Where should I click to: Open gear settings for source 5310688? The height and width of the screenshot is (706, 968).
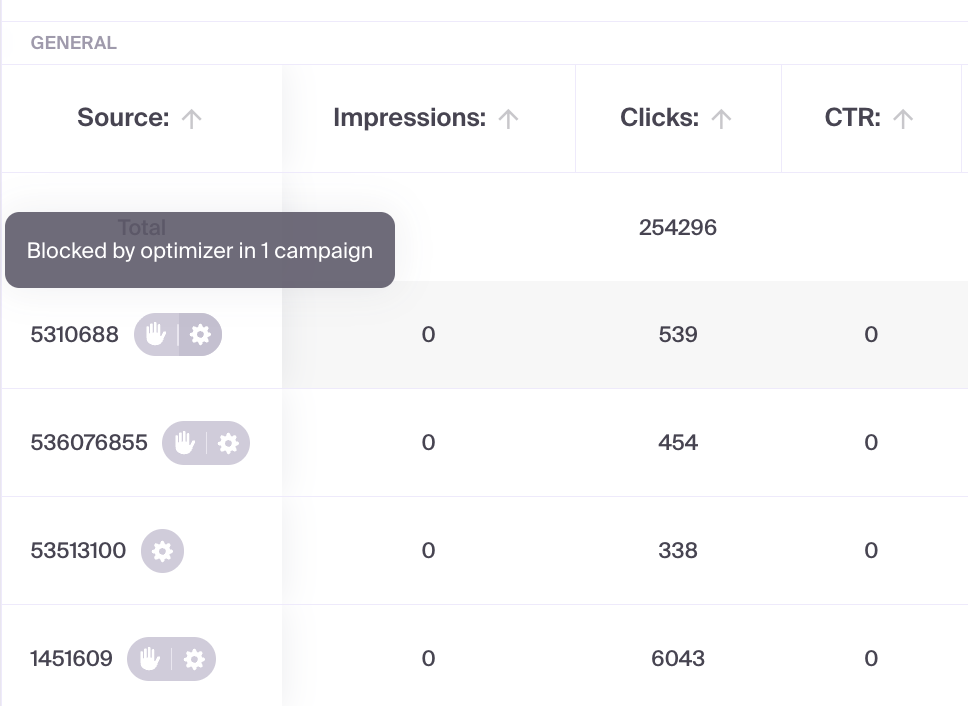(x=200, y=335)
